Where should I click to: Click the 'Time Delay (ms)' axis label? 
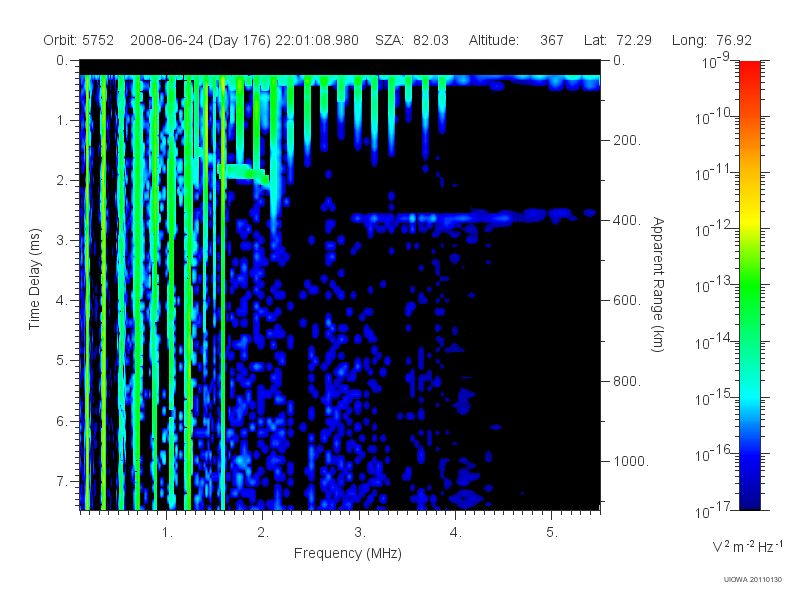pyautogui.click(x=34, y=279)
